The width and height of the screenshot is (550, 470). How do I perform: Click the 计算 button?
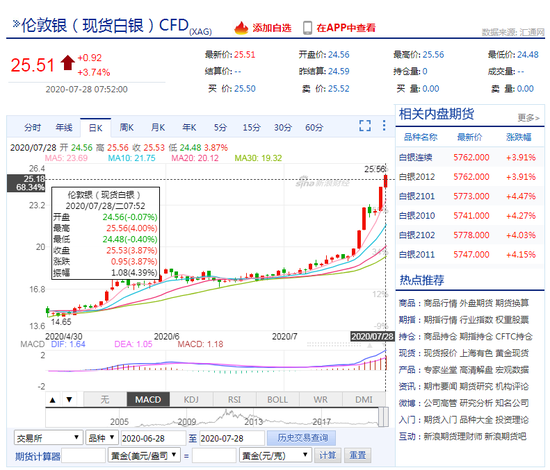(x=328, y=455)
